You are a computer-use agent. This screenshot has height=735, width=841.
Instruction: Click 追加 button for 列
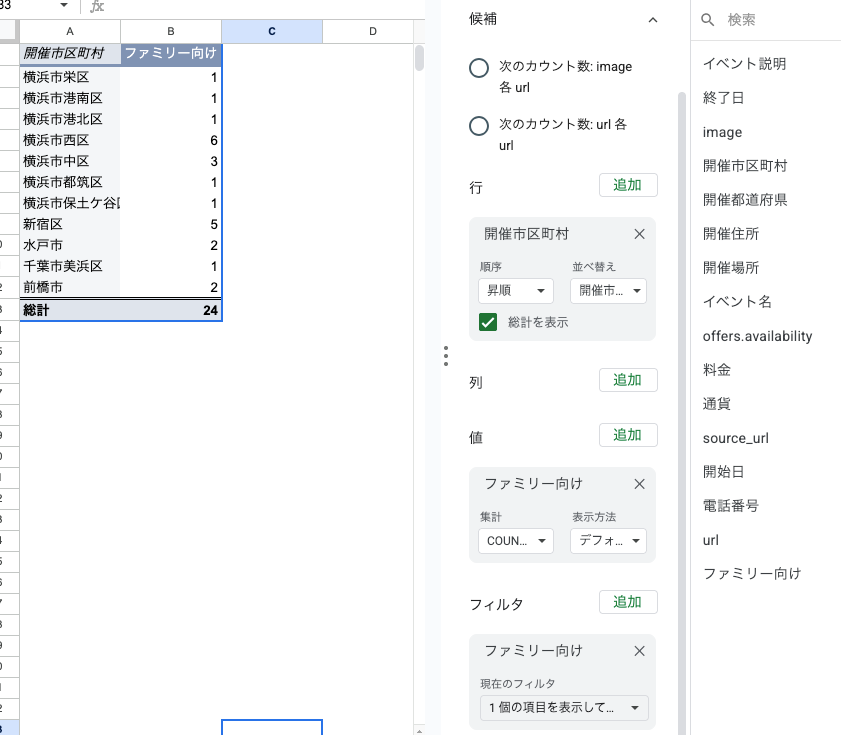tap(627, 380)
